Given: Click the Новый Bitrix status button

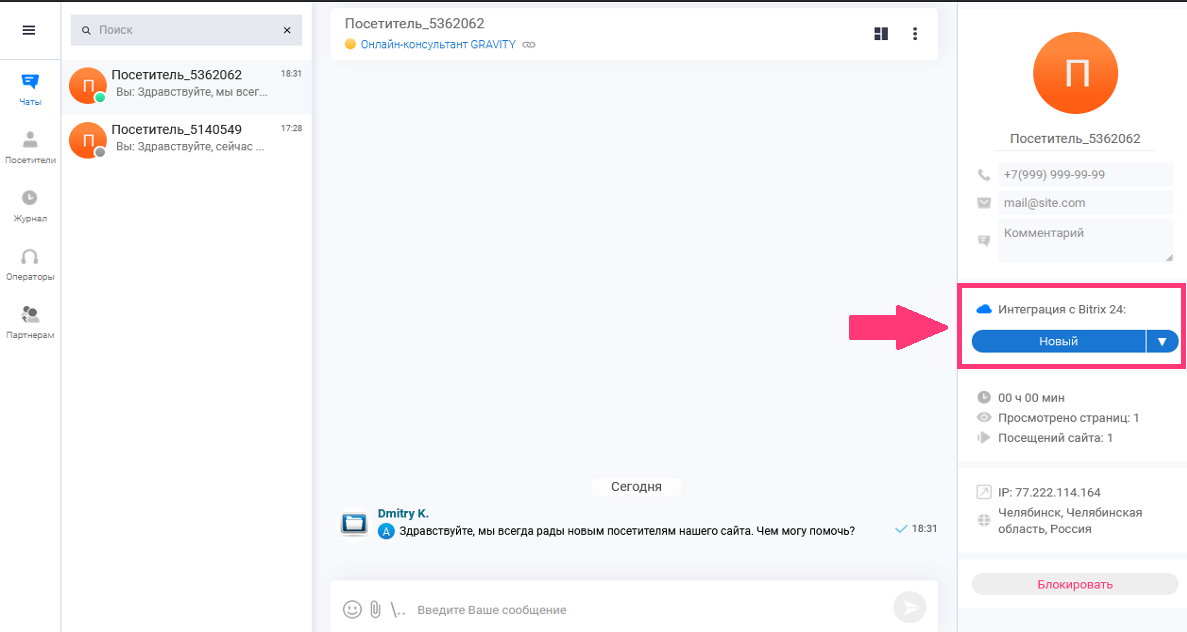Looking at the screenshot, I should click(x=1058, y=341).
